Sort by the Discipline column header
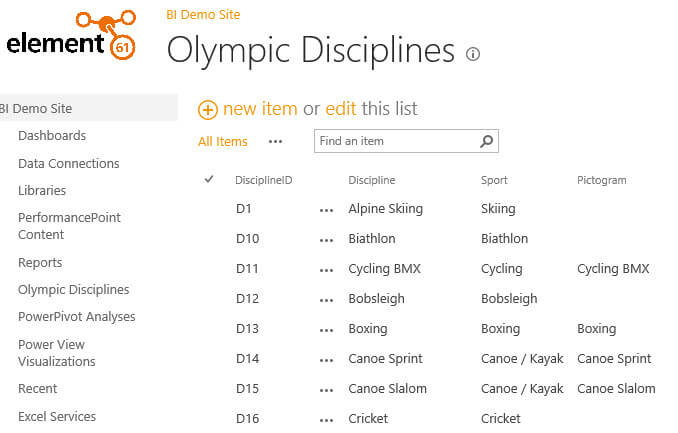This screenshot has width=678, height=433. click(x=372, y=180)
